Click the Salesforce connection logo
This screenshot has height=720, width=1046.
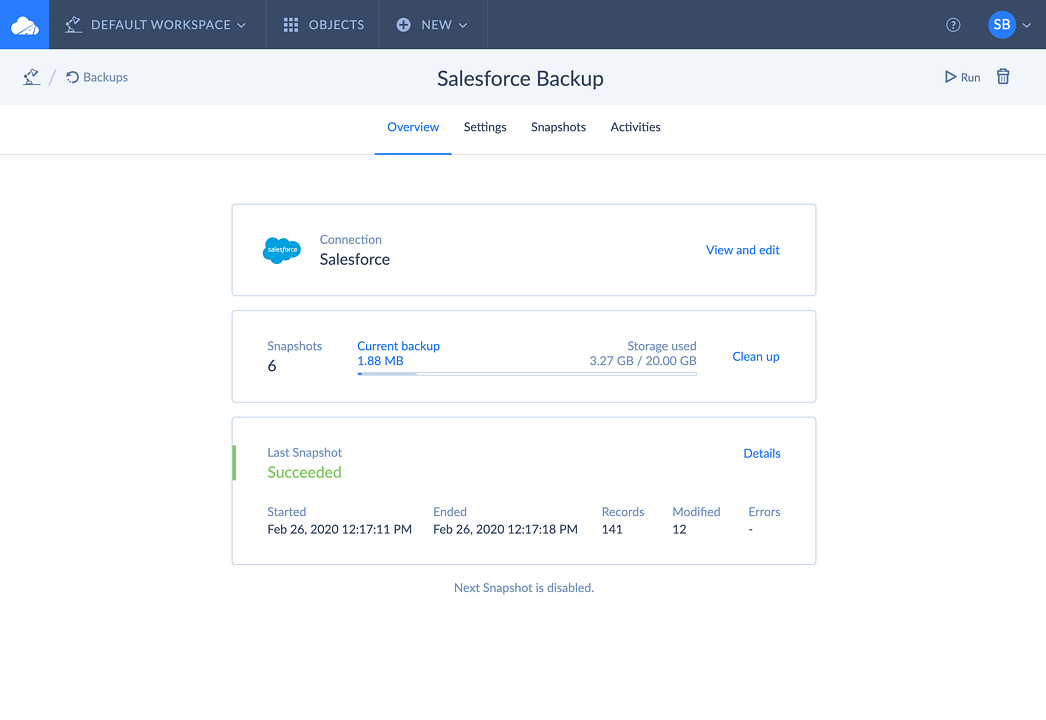point(282,250)
